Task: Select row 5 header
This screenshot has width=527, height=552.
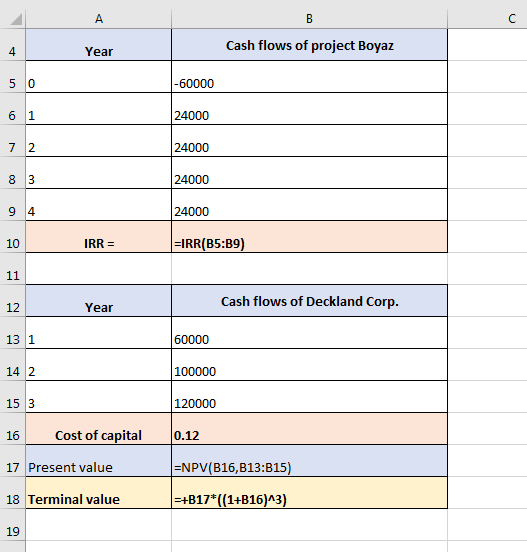Action: [x=13, y=77]
